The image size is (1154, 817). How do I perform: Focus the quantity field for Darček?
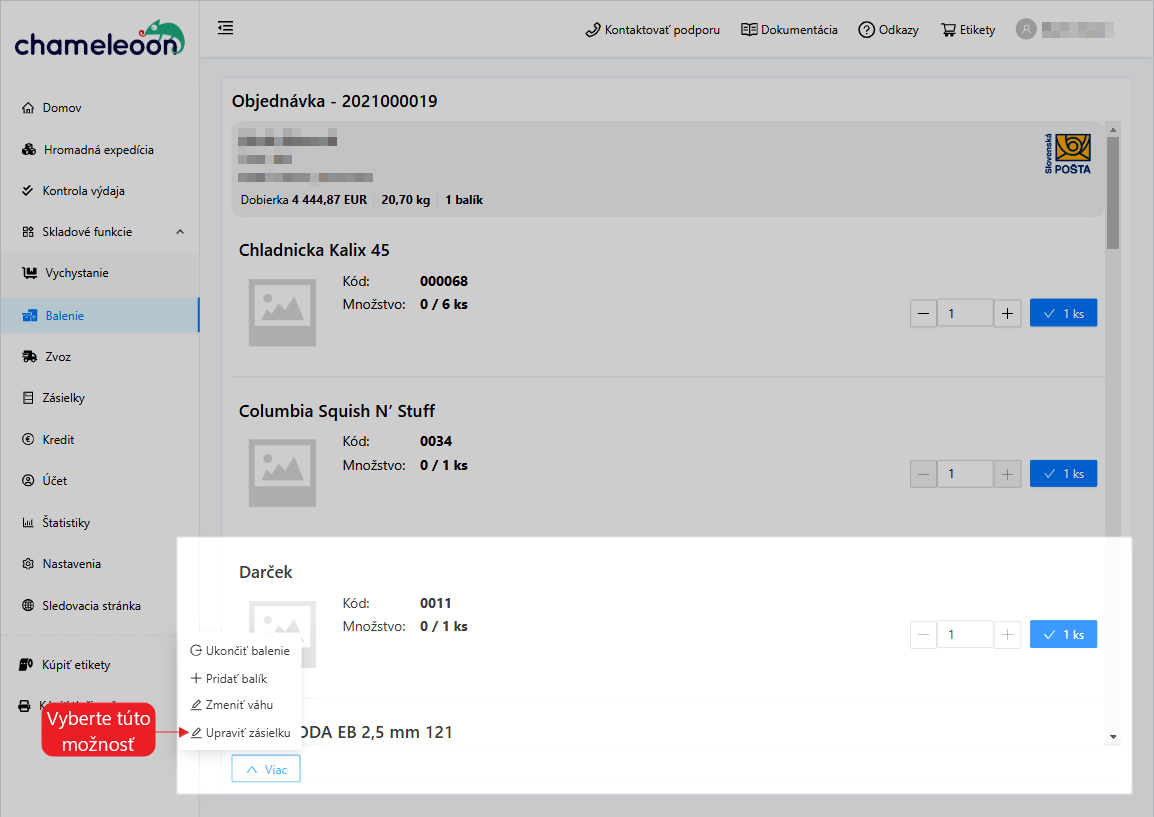[x=964, y=635]
